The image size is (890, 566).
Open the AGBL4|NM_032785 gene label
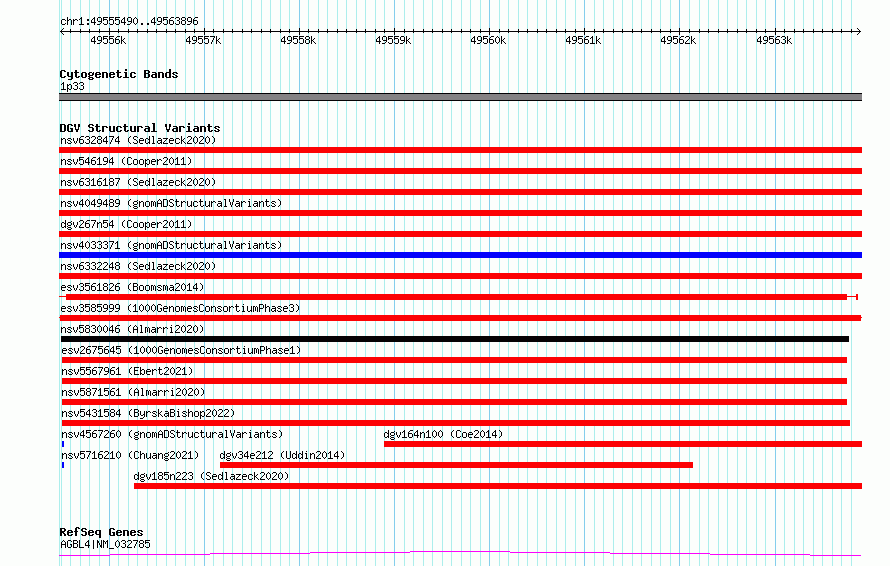(105, 544)
